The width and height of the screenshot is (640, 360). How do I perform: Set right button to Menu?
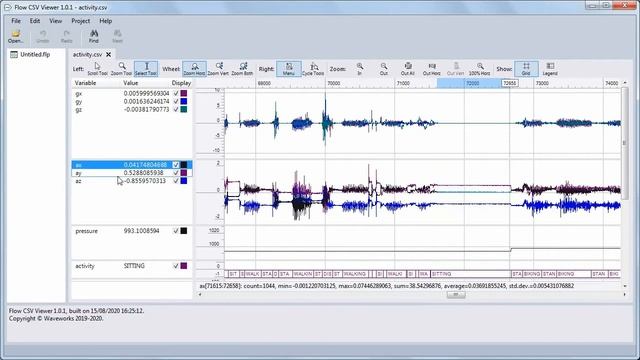(289, 69)
